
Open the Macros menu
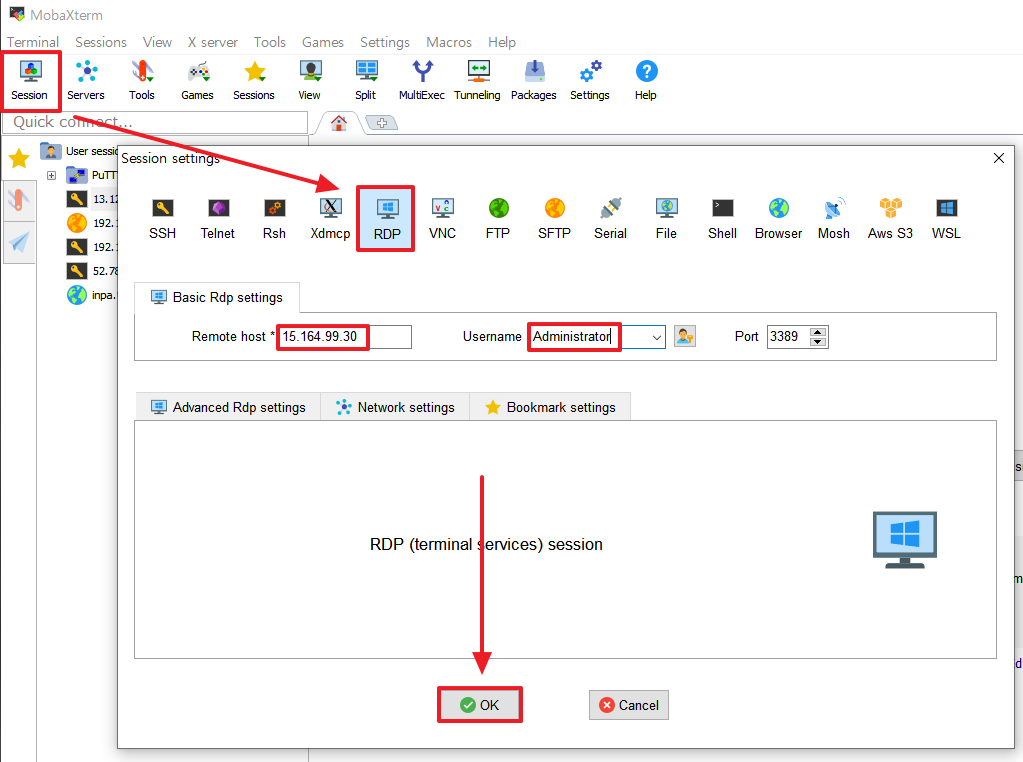pyautogui.click(x=449, y=42)
